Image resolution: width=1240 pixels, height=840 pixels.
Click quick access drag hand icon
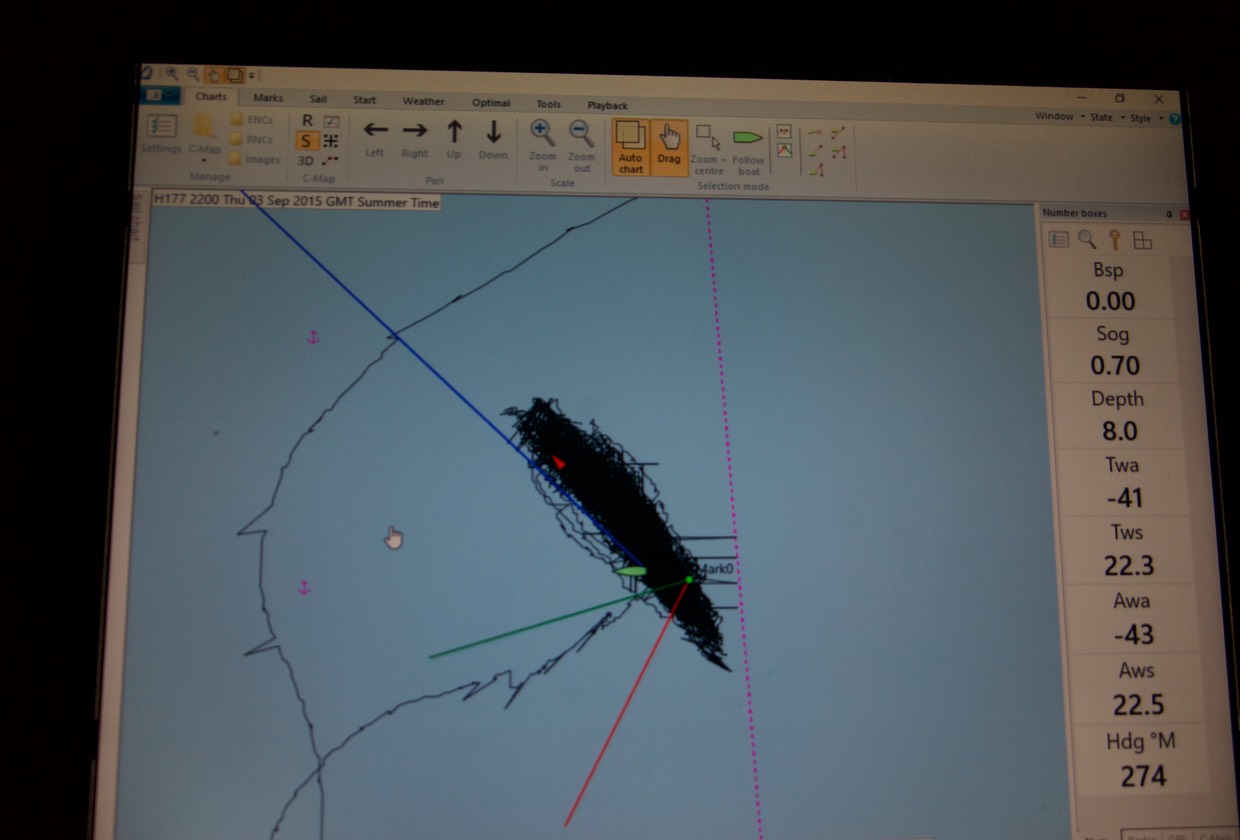click(x=213, y=74)
